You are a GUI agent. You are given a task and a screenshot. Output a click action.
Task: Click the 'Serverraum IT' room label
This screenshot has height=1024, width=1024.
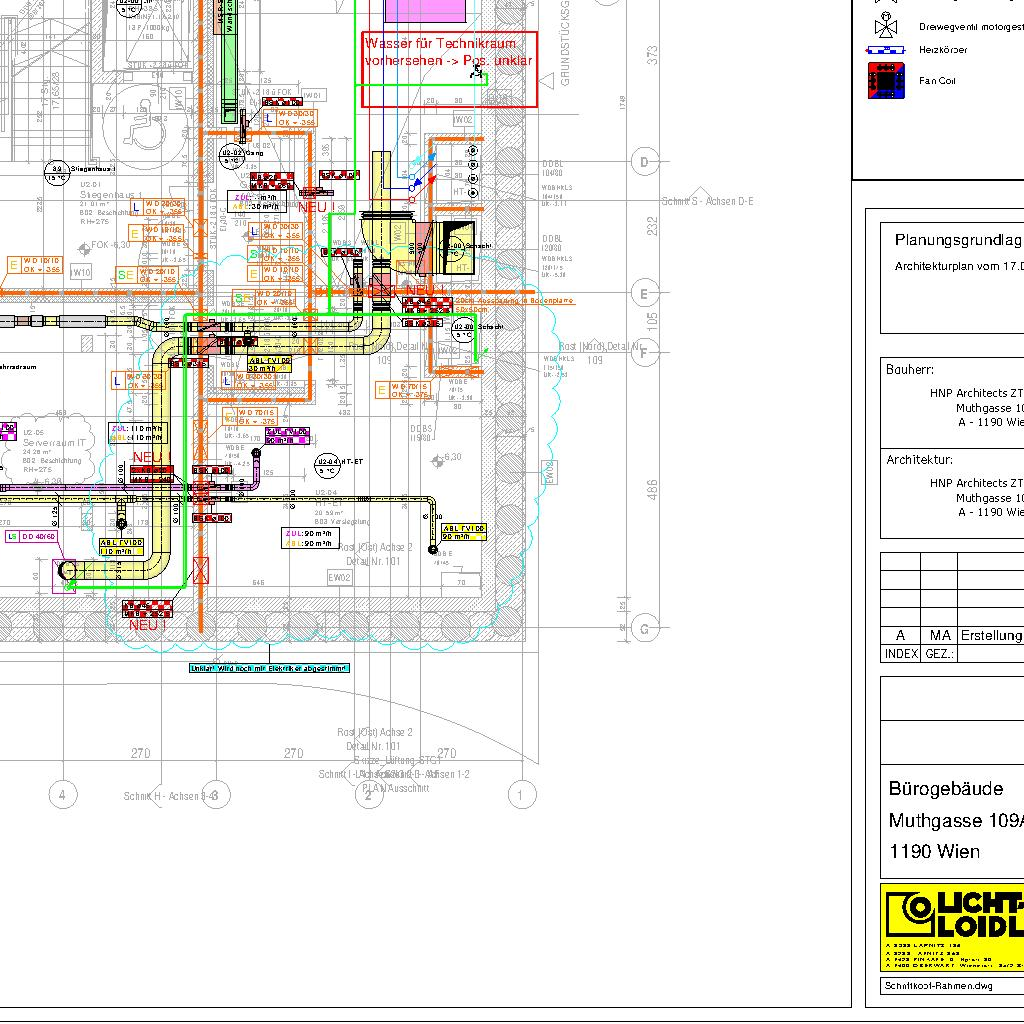54,443
